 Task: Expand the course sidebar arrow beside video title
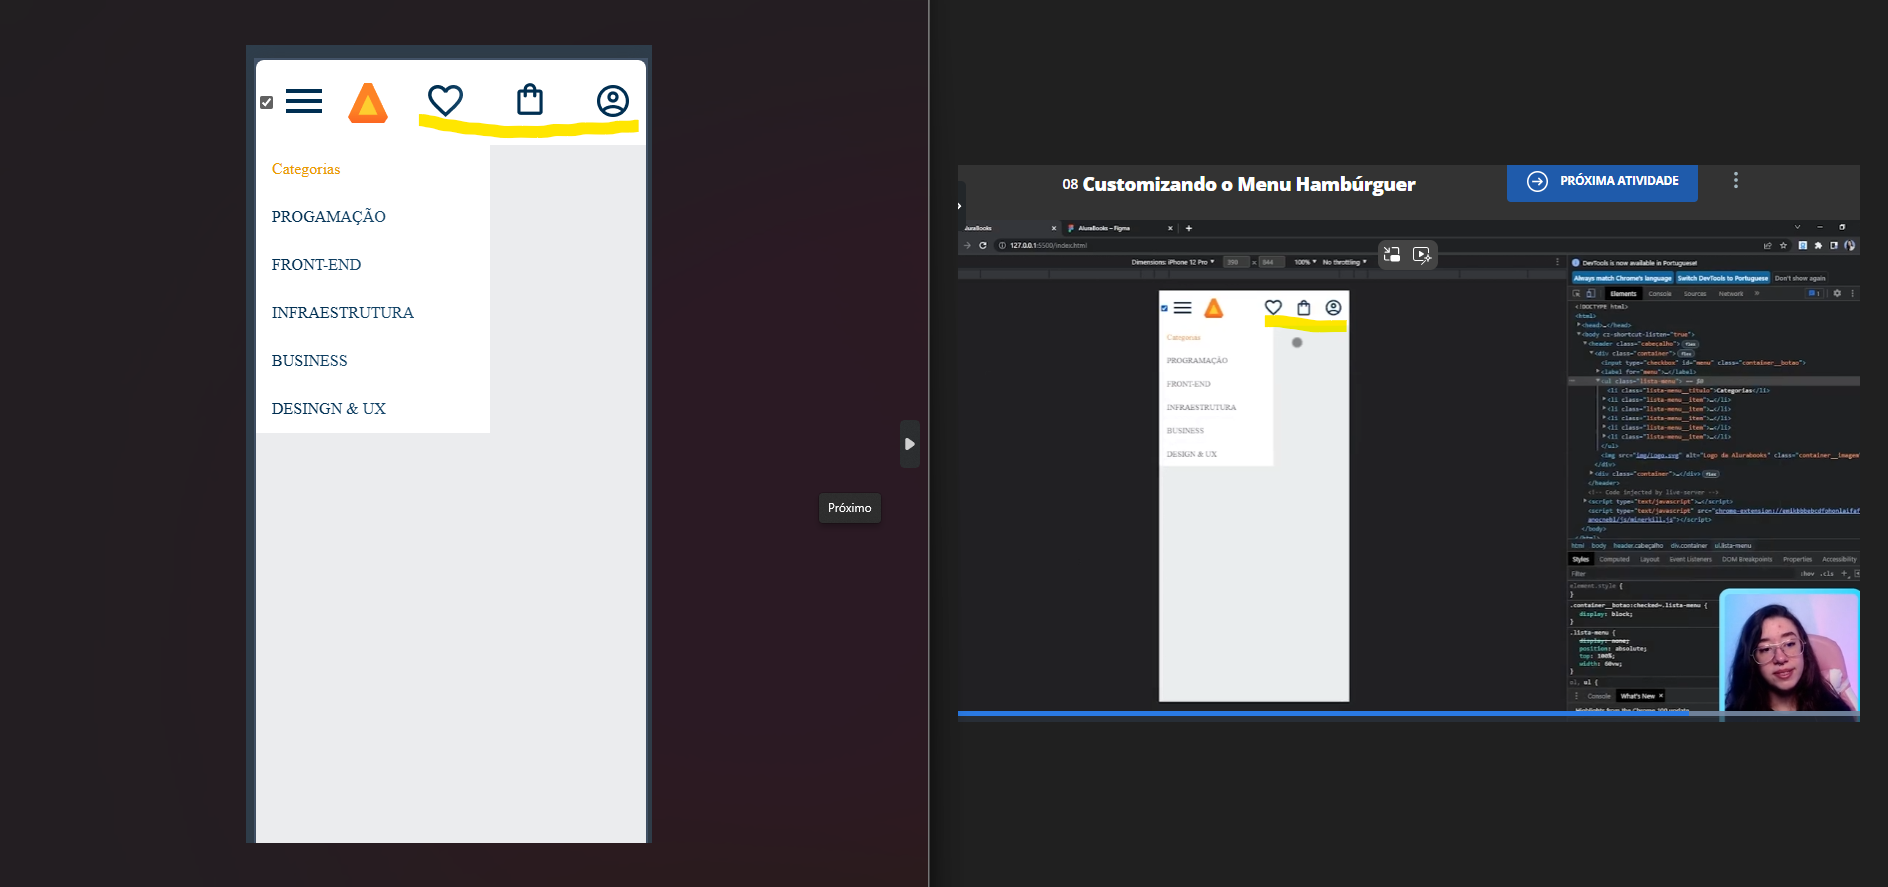tap(960, 206)
